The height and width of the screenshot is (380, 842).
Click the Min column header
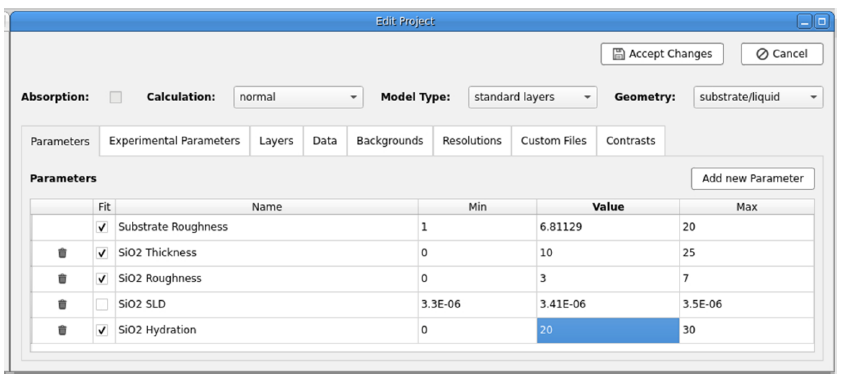click(x=477, y=207)
